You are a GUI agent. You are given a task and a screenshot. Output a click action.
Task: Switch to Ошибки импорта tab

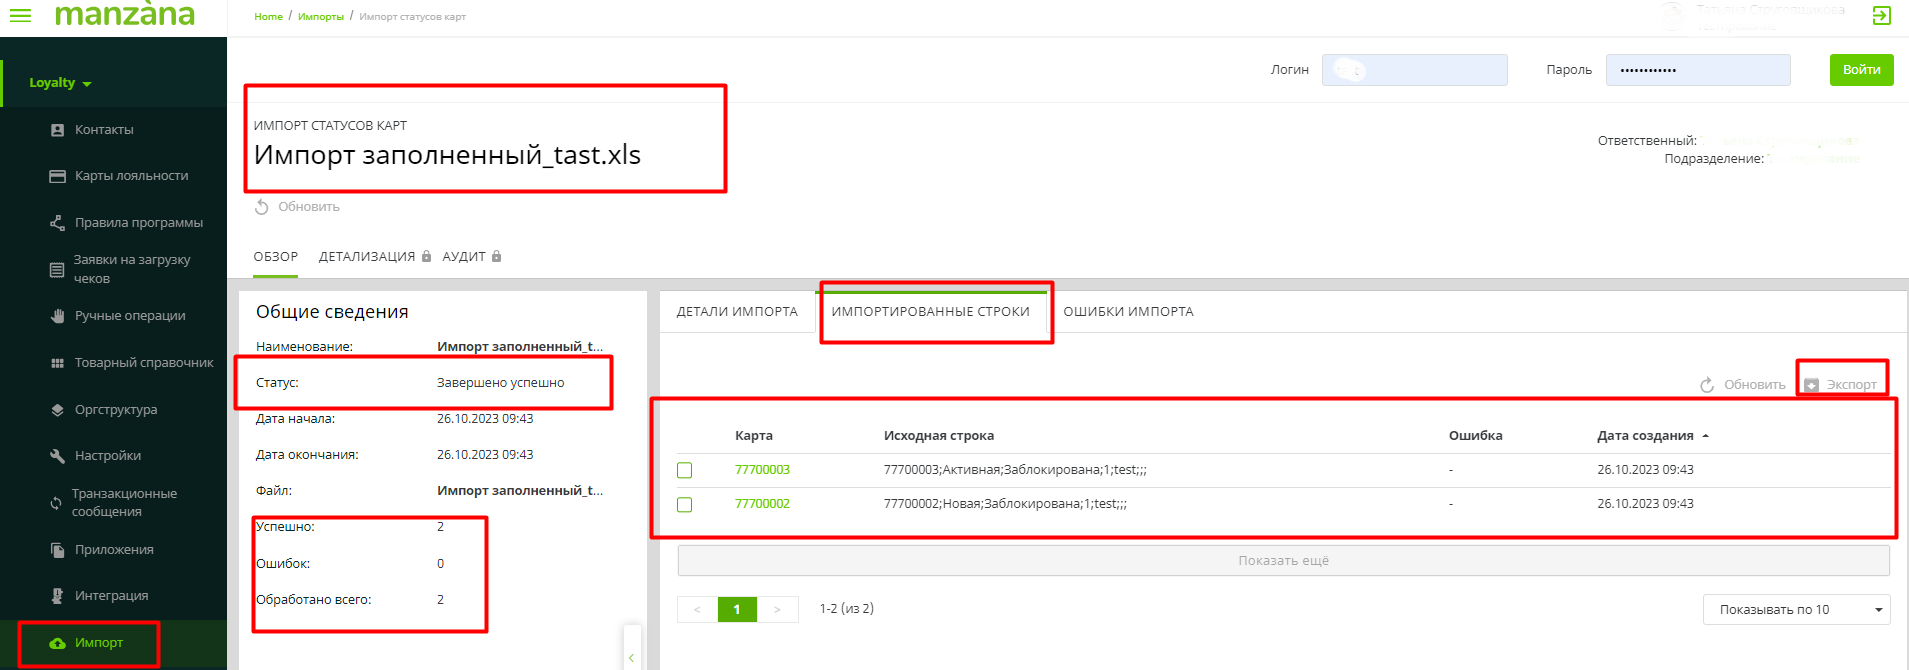1128,312
